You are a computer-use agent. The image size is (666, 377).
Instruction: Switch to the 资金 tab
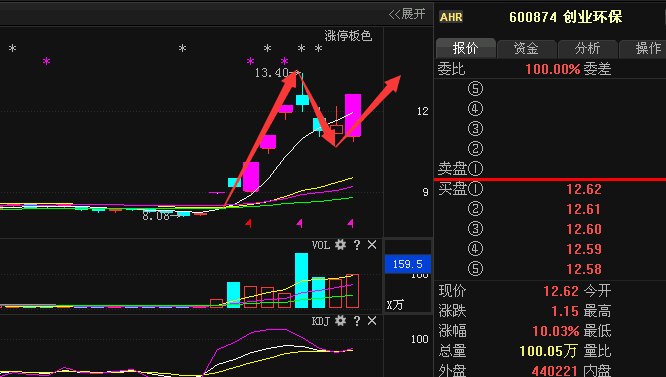527,48
